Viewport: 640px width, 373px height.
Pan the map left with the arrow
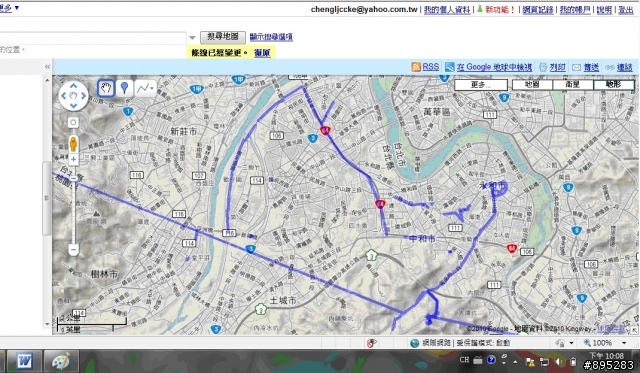(x=63, y=96)
